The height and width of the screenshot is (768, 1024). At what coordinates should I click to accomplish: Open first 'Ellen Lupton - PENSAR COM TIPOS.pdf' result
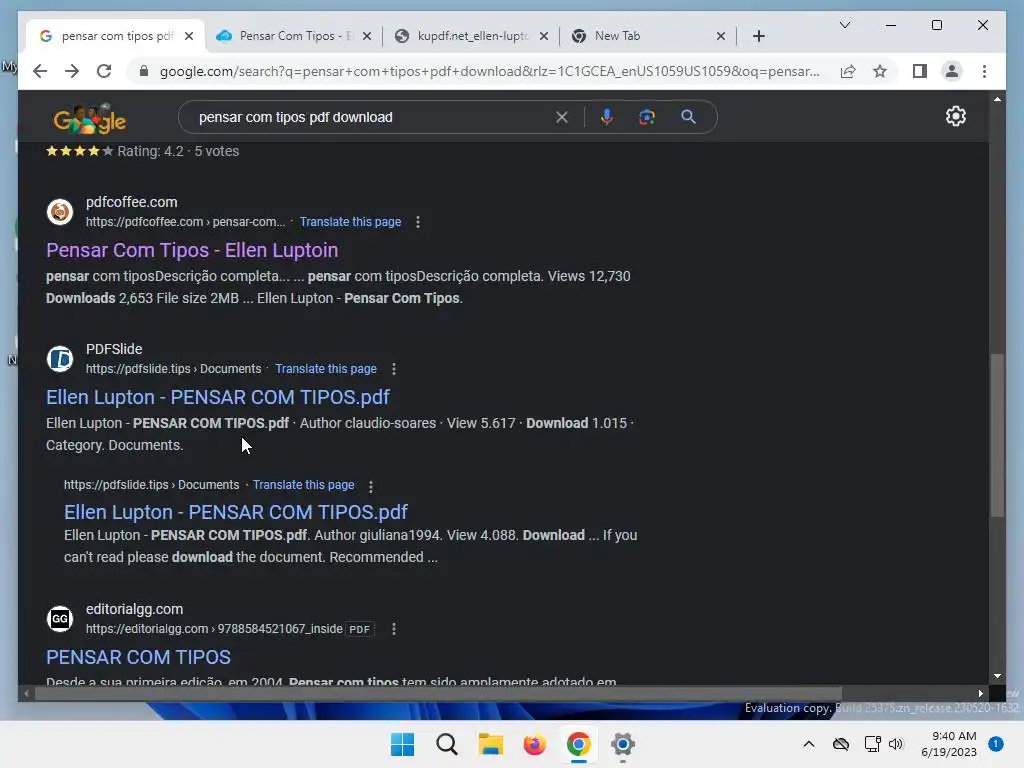click(217, 397)
